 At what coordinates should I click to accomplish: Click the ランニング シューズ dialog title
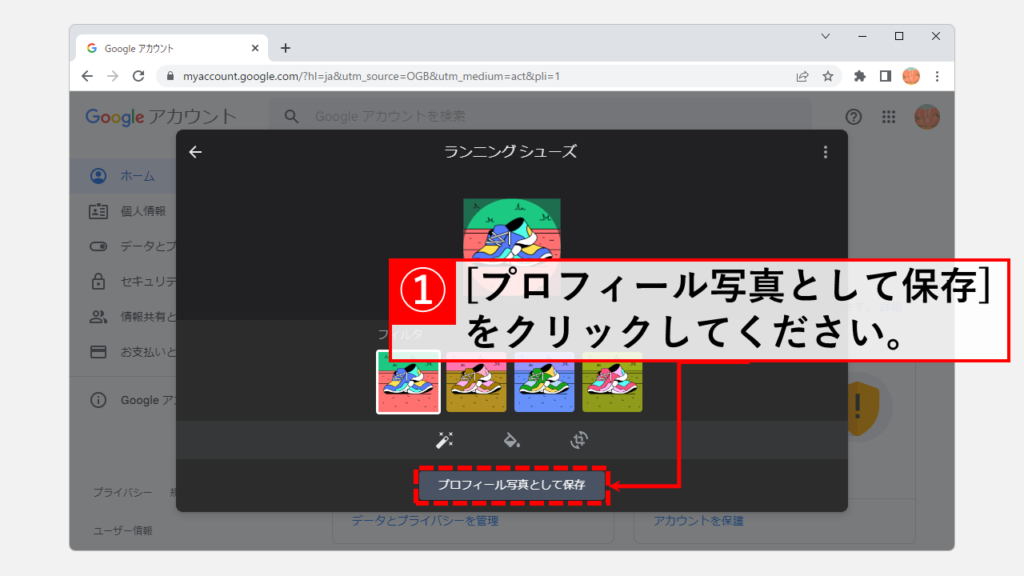[511, 152]
